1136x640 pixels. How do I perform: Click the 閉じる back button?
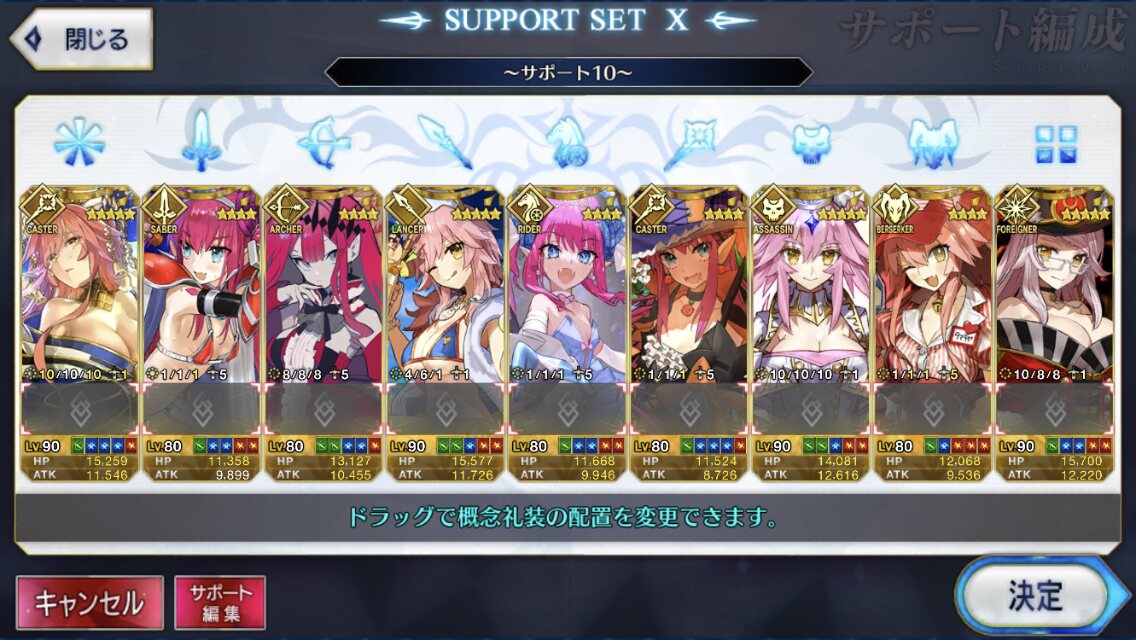[81, 39]
